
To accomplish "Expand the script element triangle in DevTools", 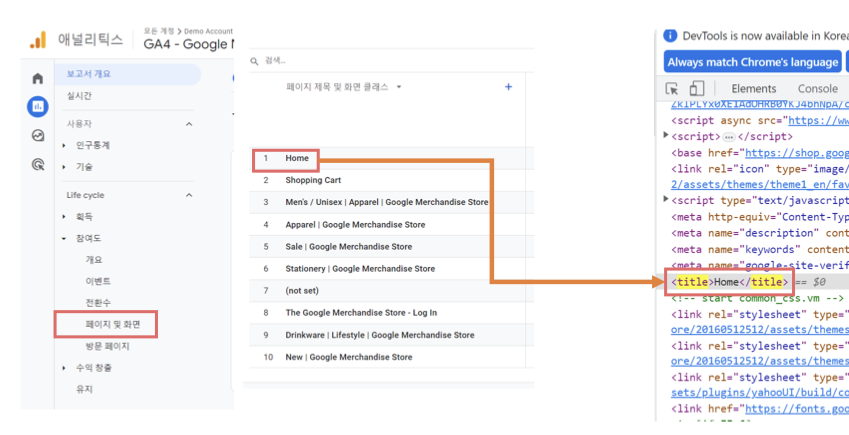I will [666, 135].
